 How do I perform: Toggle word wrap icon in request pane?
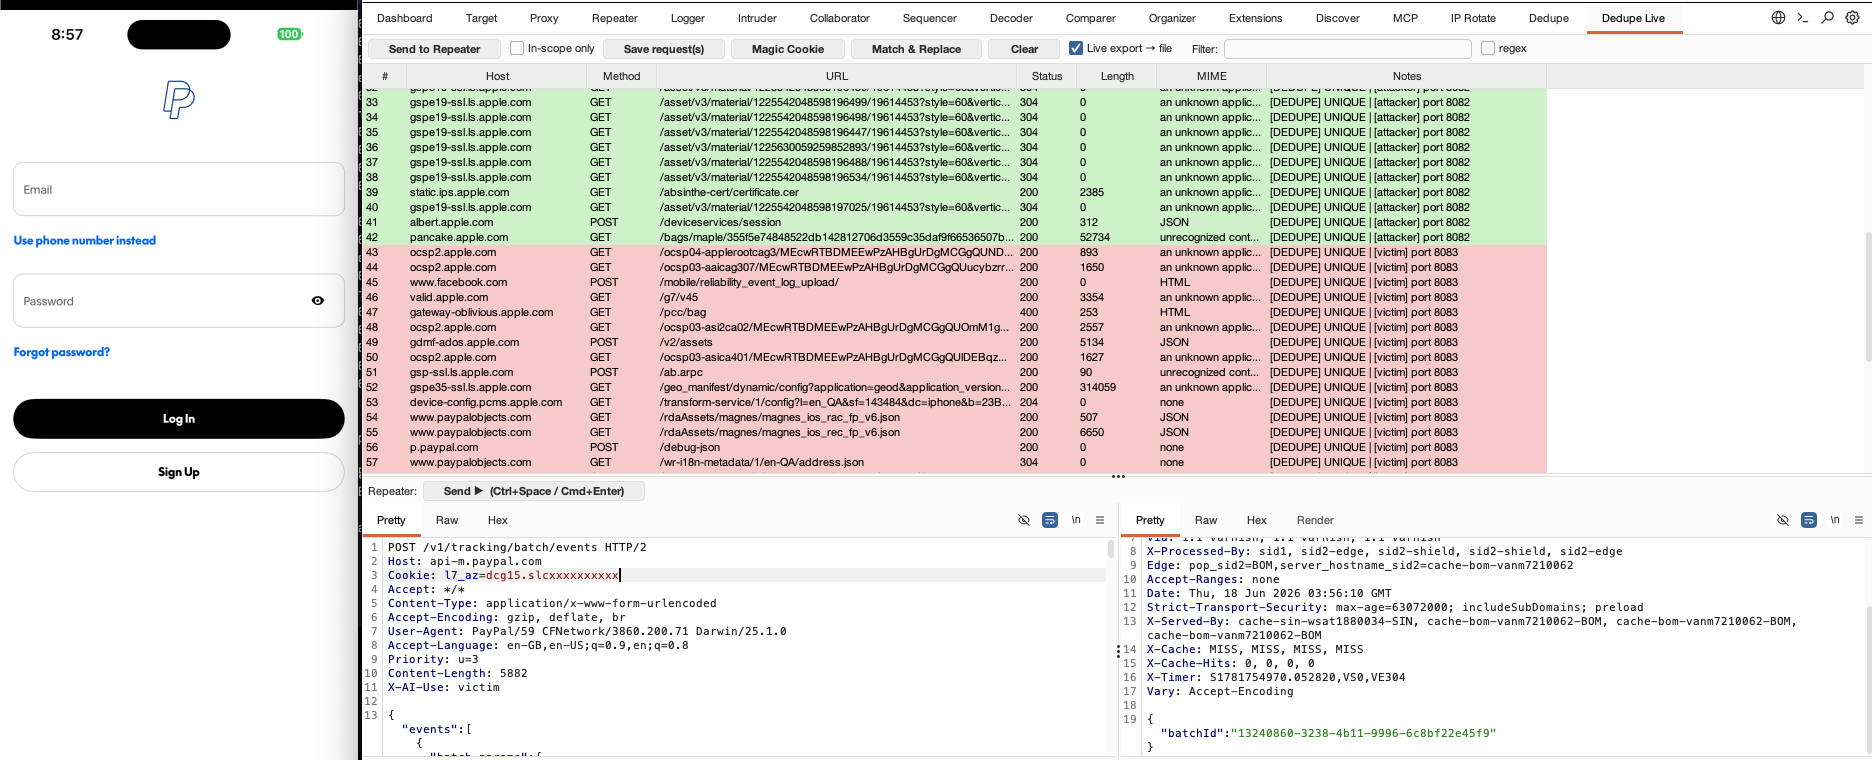pyautogui.click(x=1050, y=520)
